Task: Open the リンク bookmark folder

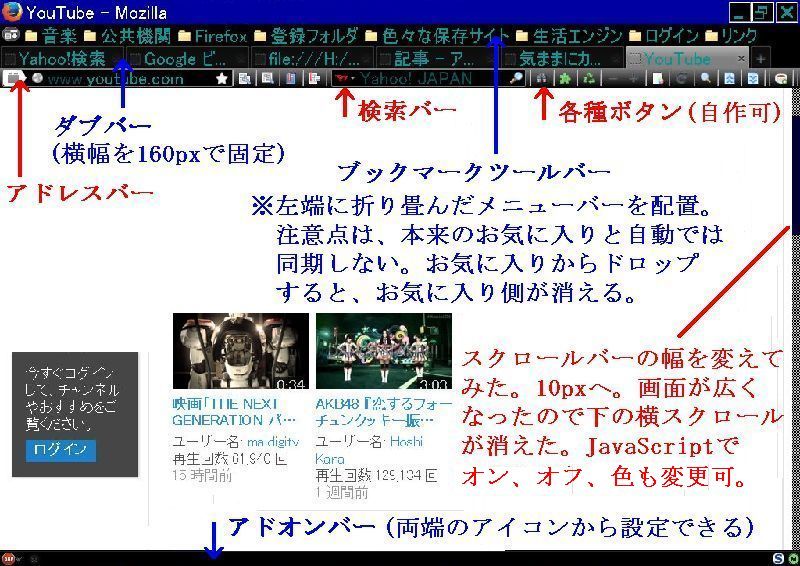Action: point(731,35)
